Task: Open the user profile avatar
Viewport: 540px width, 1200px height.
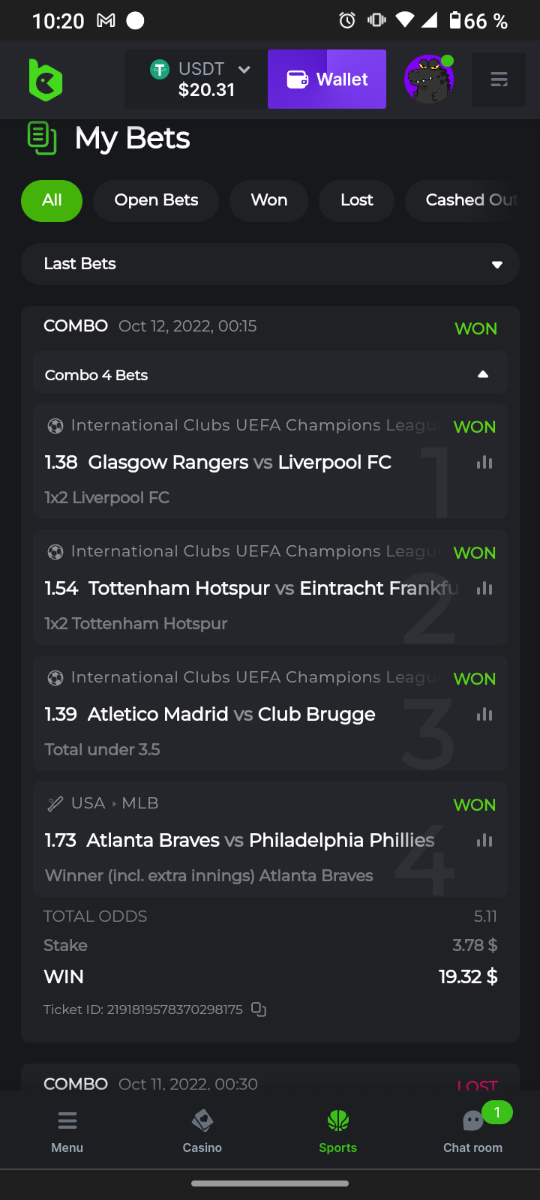Action: 429,79
